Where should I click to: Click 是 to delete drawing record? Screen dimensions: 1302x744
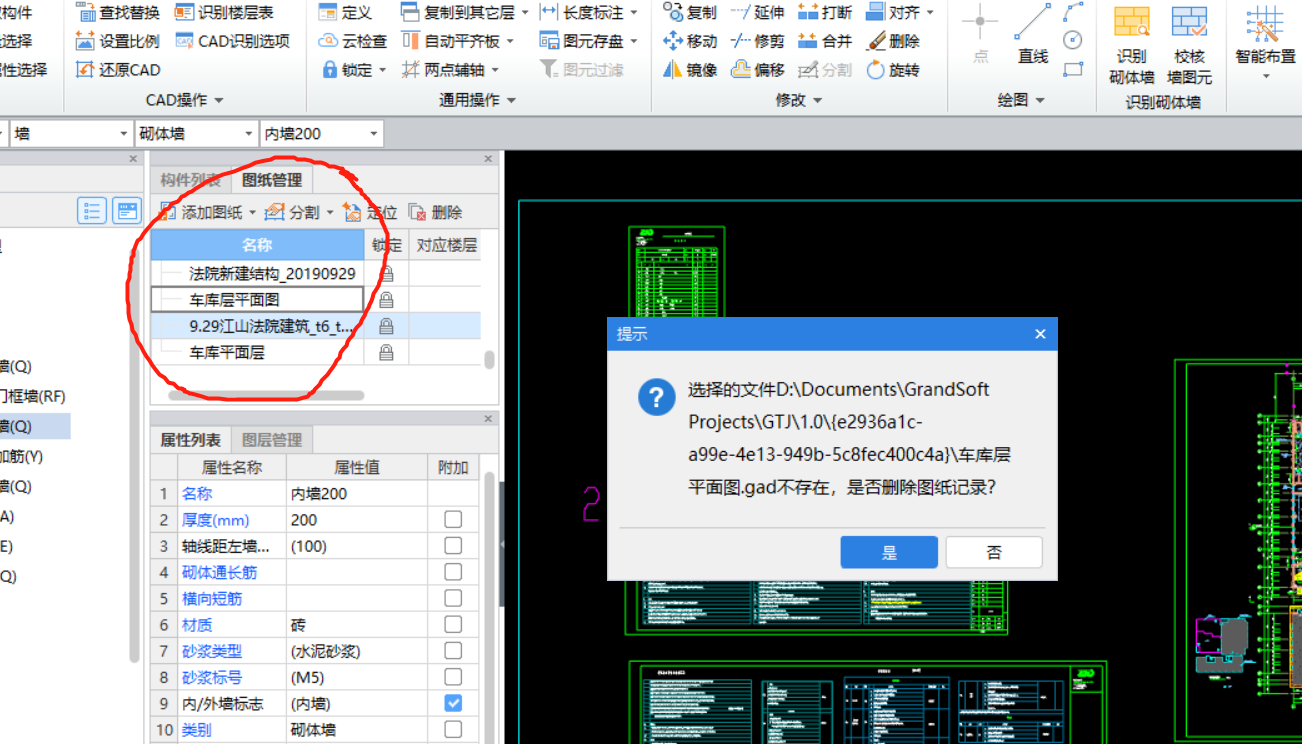click(889, 552)
